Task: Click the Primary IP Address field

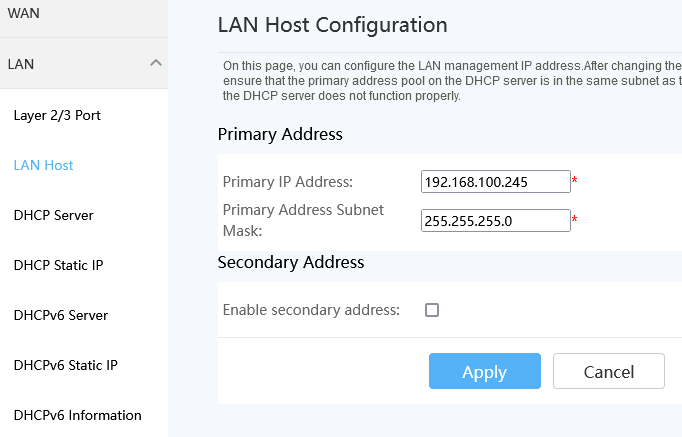Action: click(495, 182)
